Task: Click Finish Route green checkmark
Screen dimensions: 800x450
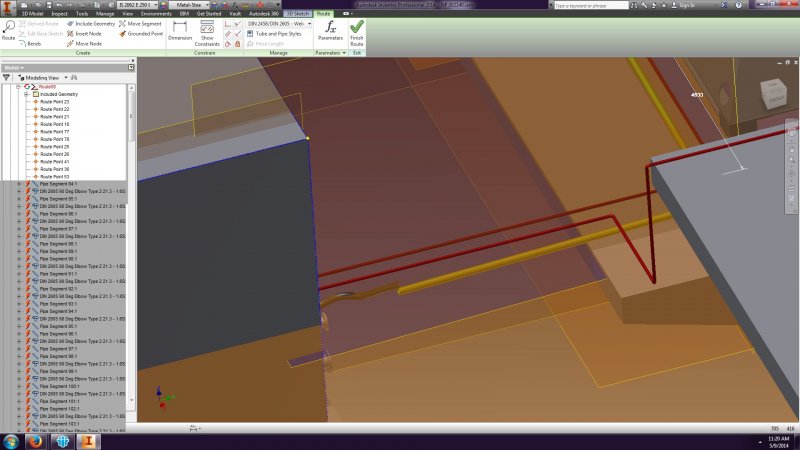Action: tap(357, 31)
